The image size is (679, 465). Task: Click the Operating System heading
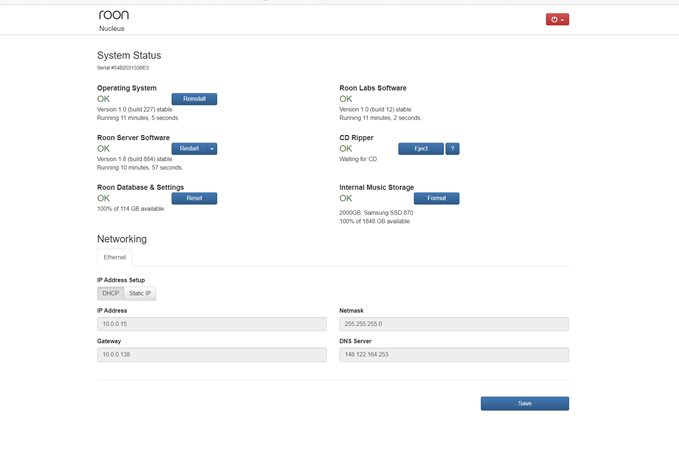tap(127, 88)
